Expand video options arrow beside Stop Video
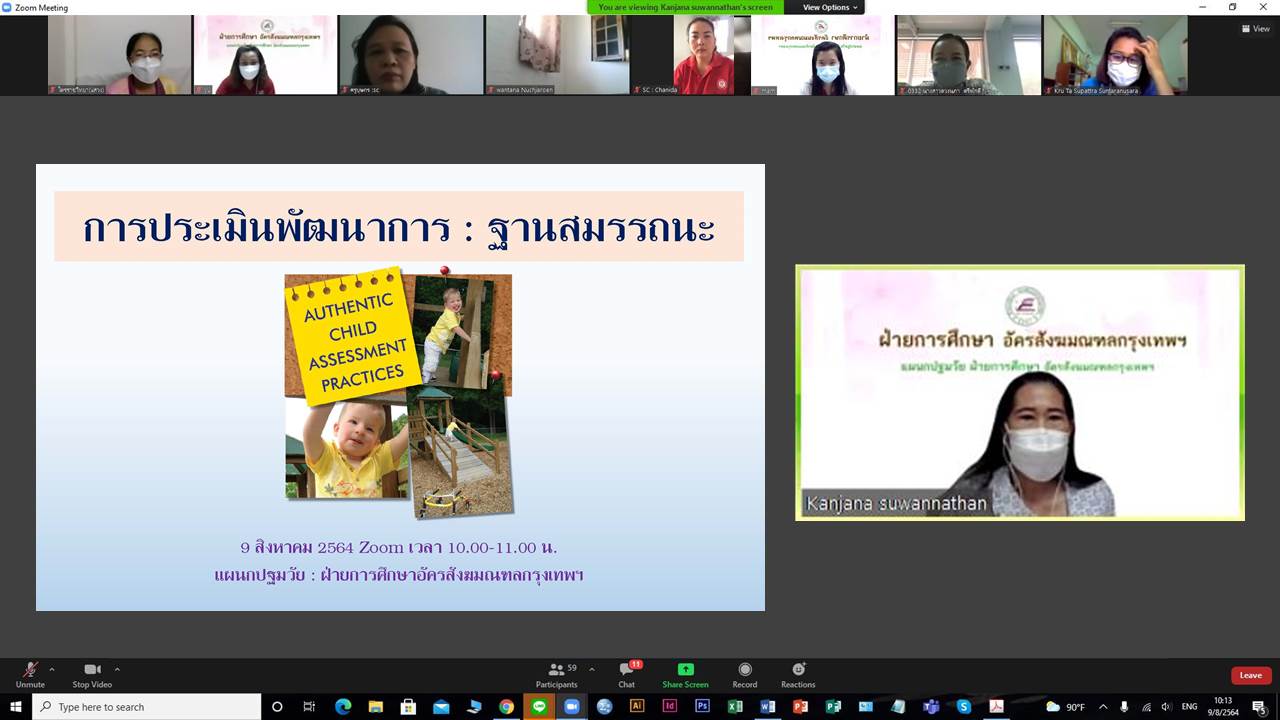The width and height of the screenshot is (1280, 720). 117,669
